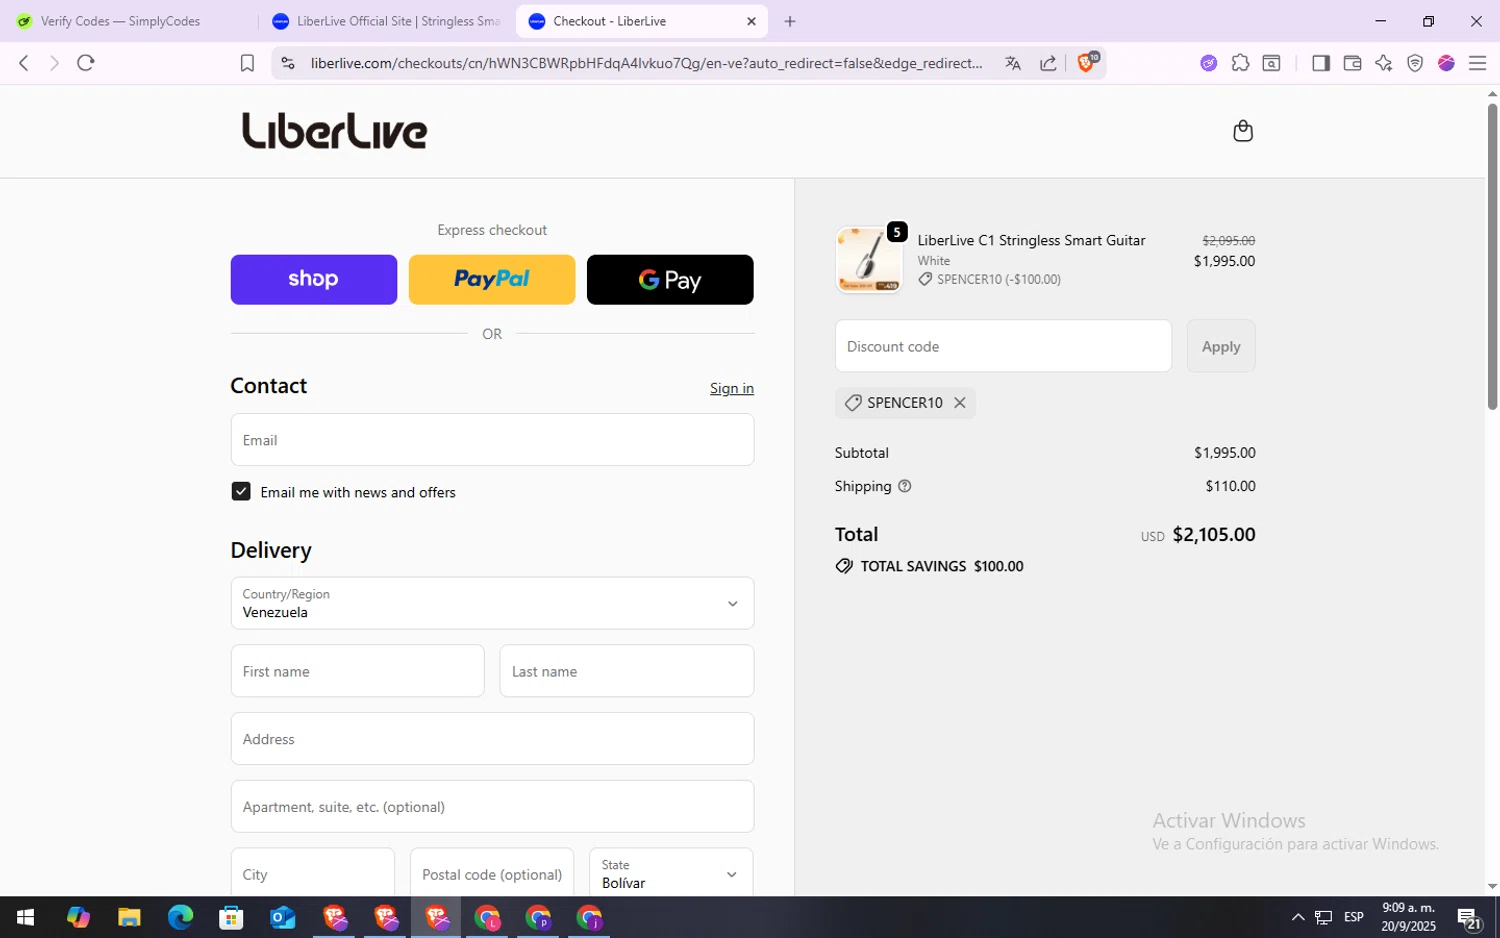Click the Postal code (optional) field
This screenshot has width=1500, height=938.
tap(492, 873)
